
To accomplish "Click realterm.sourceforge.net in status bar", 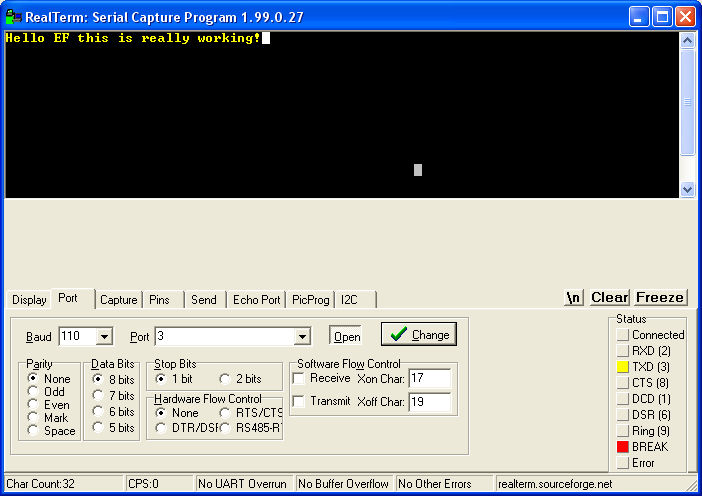I will pos(555,484).
